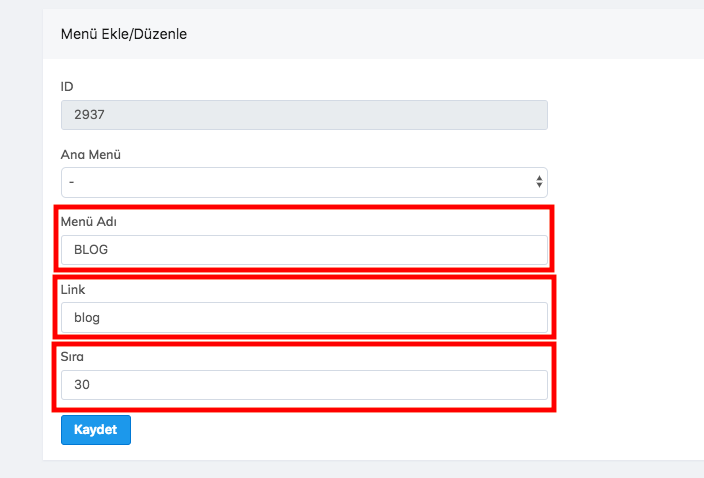Click inside the Link input field
The image size is (704, 478).
click(x=303, y=318)
